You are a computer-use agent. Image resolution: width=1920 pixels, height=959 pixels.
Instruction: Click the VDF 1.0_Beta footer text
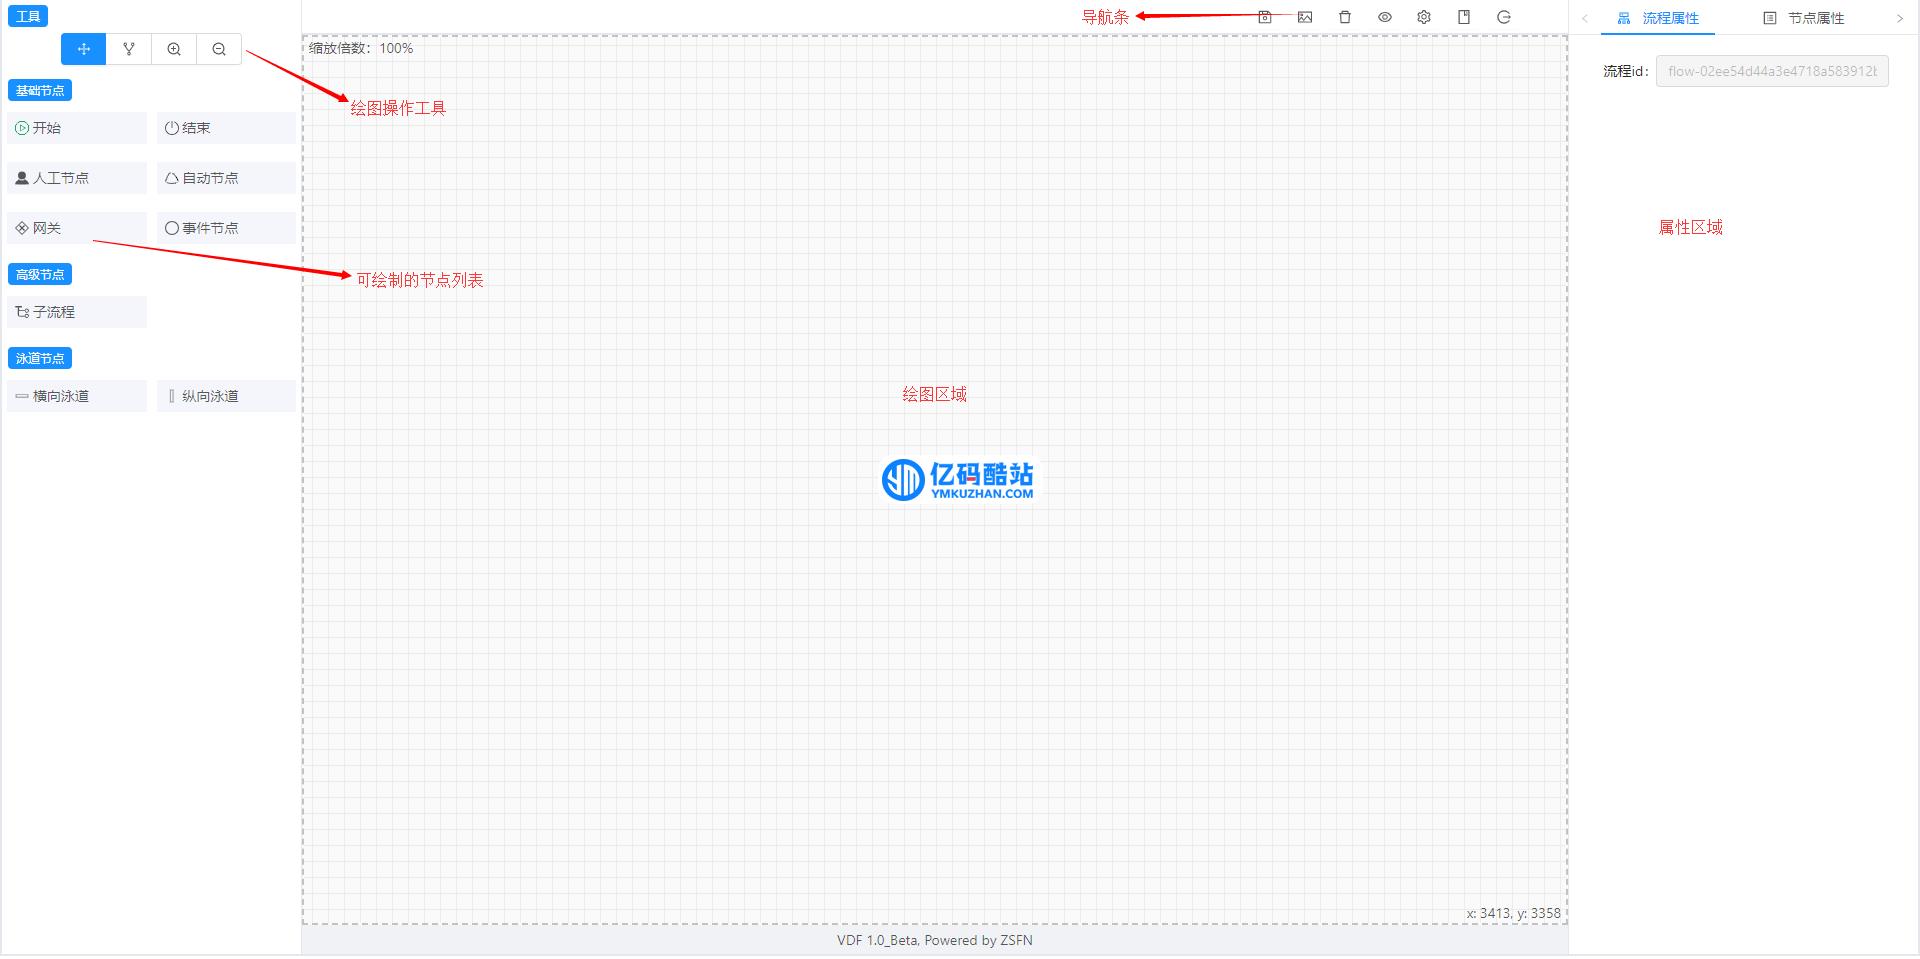click(x=935, y=940)
